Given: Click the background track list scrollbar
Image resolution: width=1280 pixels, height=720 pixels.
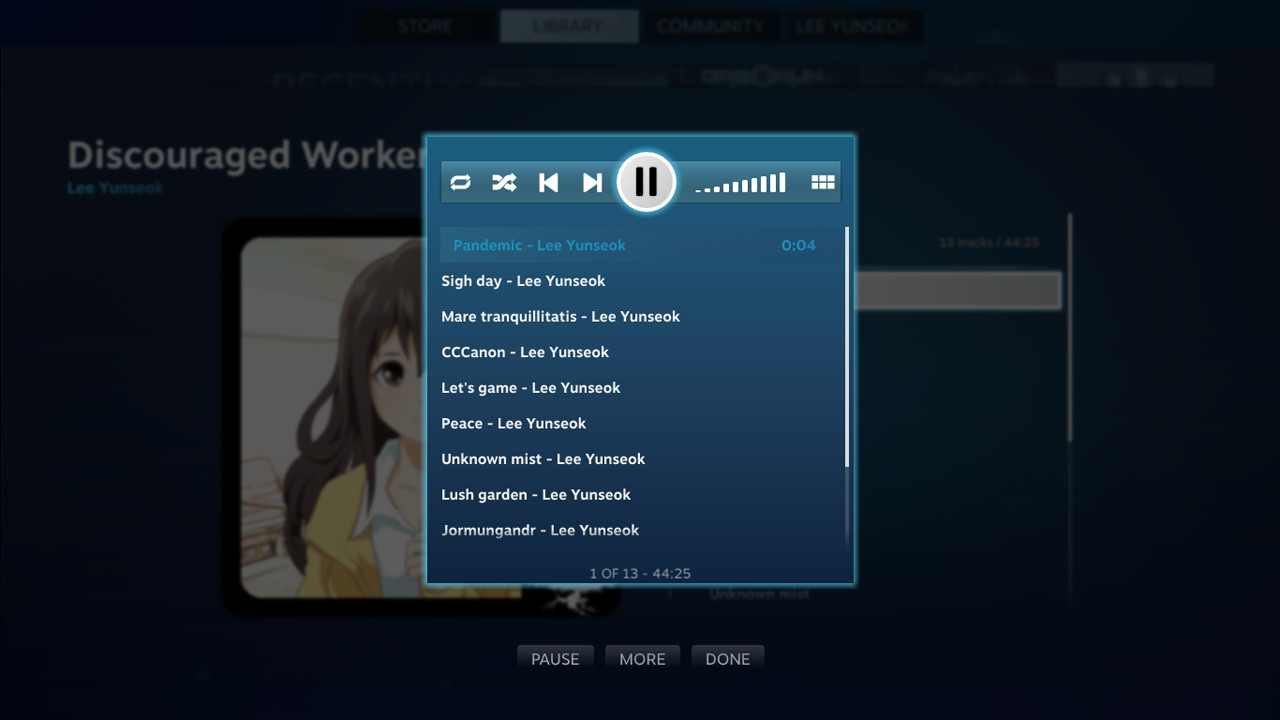Looking at the screenshot, I should (x=1069, y=328).
